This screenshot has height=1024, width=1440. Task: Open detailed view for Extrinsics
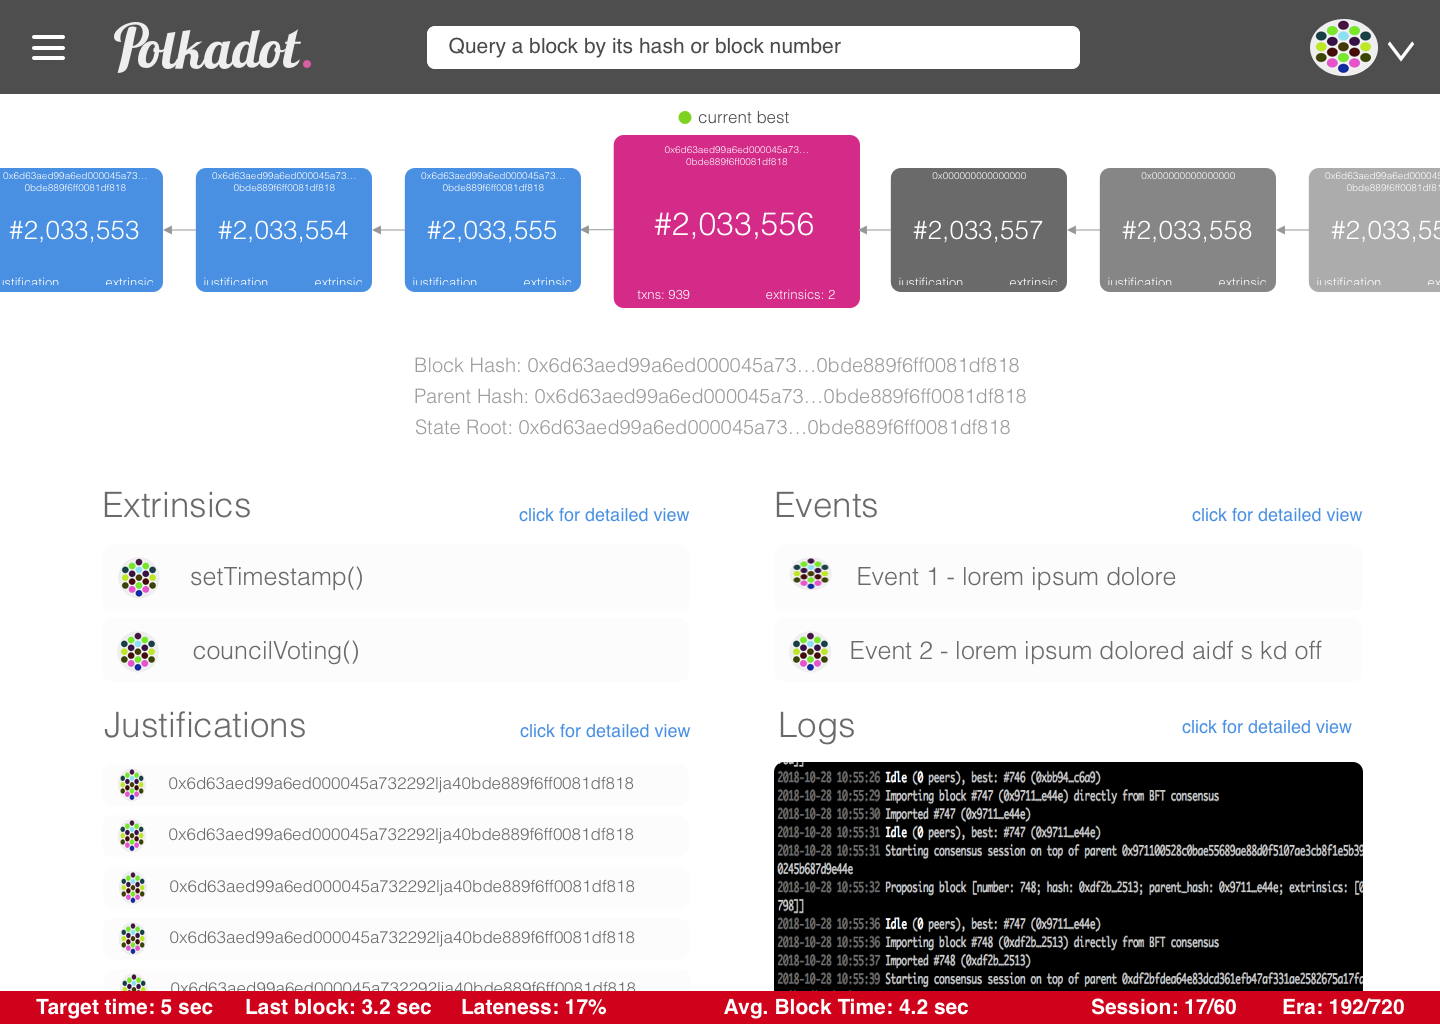point(604,515)
